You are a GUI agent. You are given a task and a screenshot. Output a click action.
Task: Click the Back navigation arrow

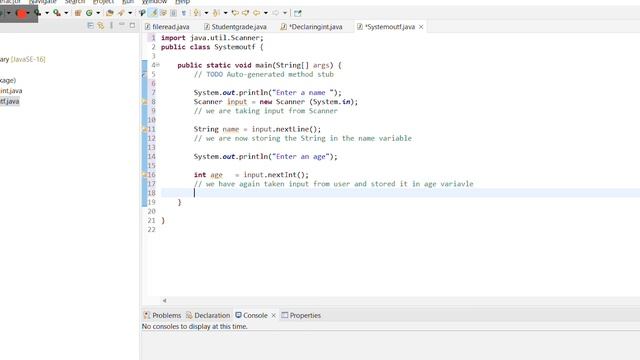click(x=256, y=13)
